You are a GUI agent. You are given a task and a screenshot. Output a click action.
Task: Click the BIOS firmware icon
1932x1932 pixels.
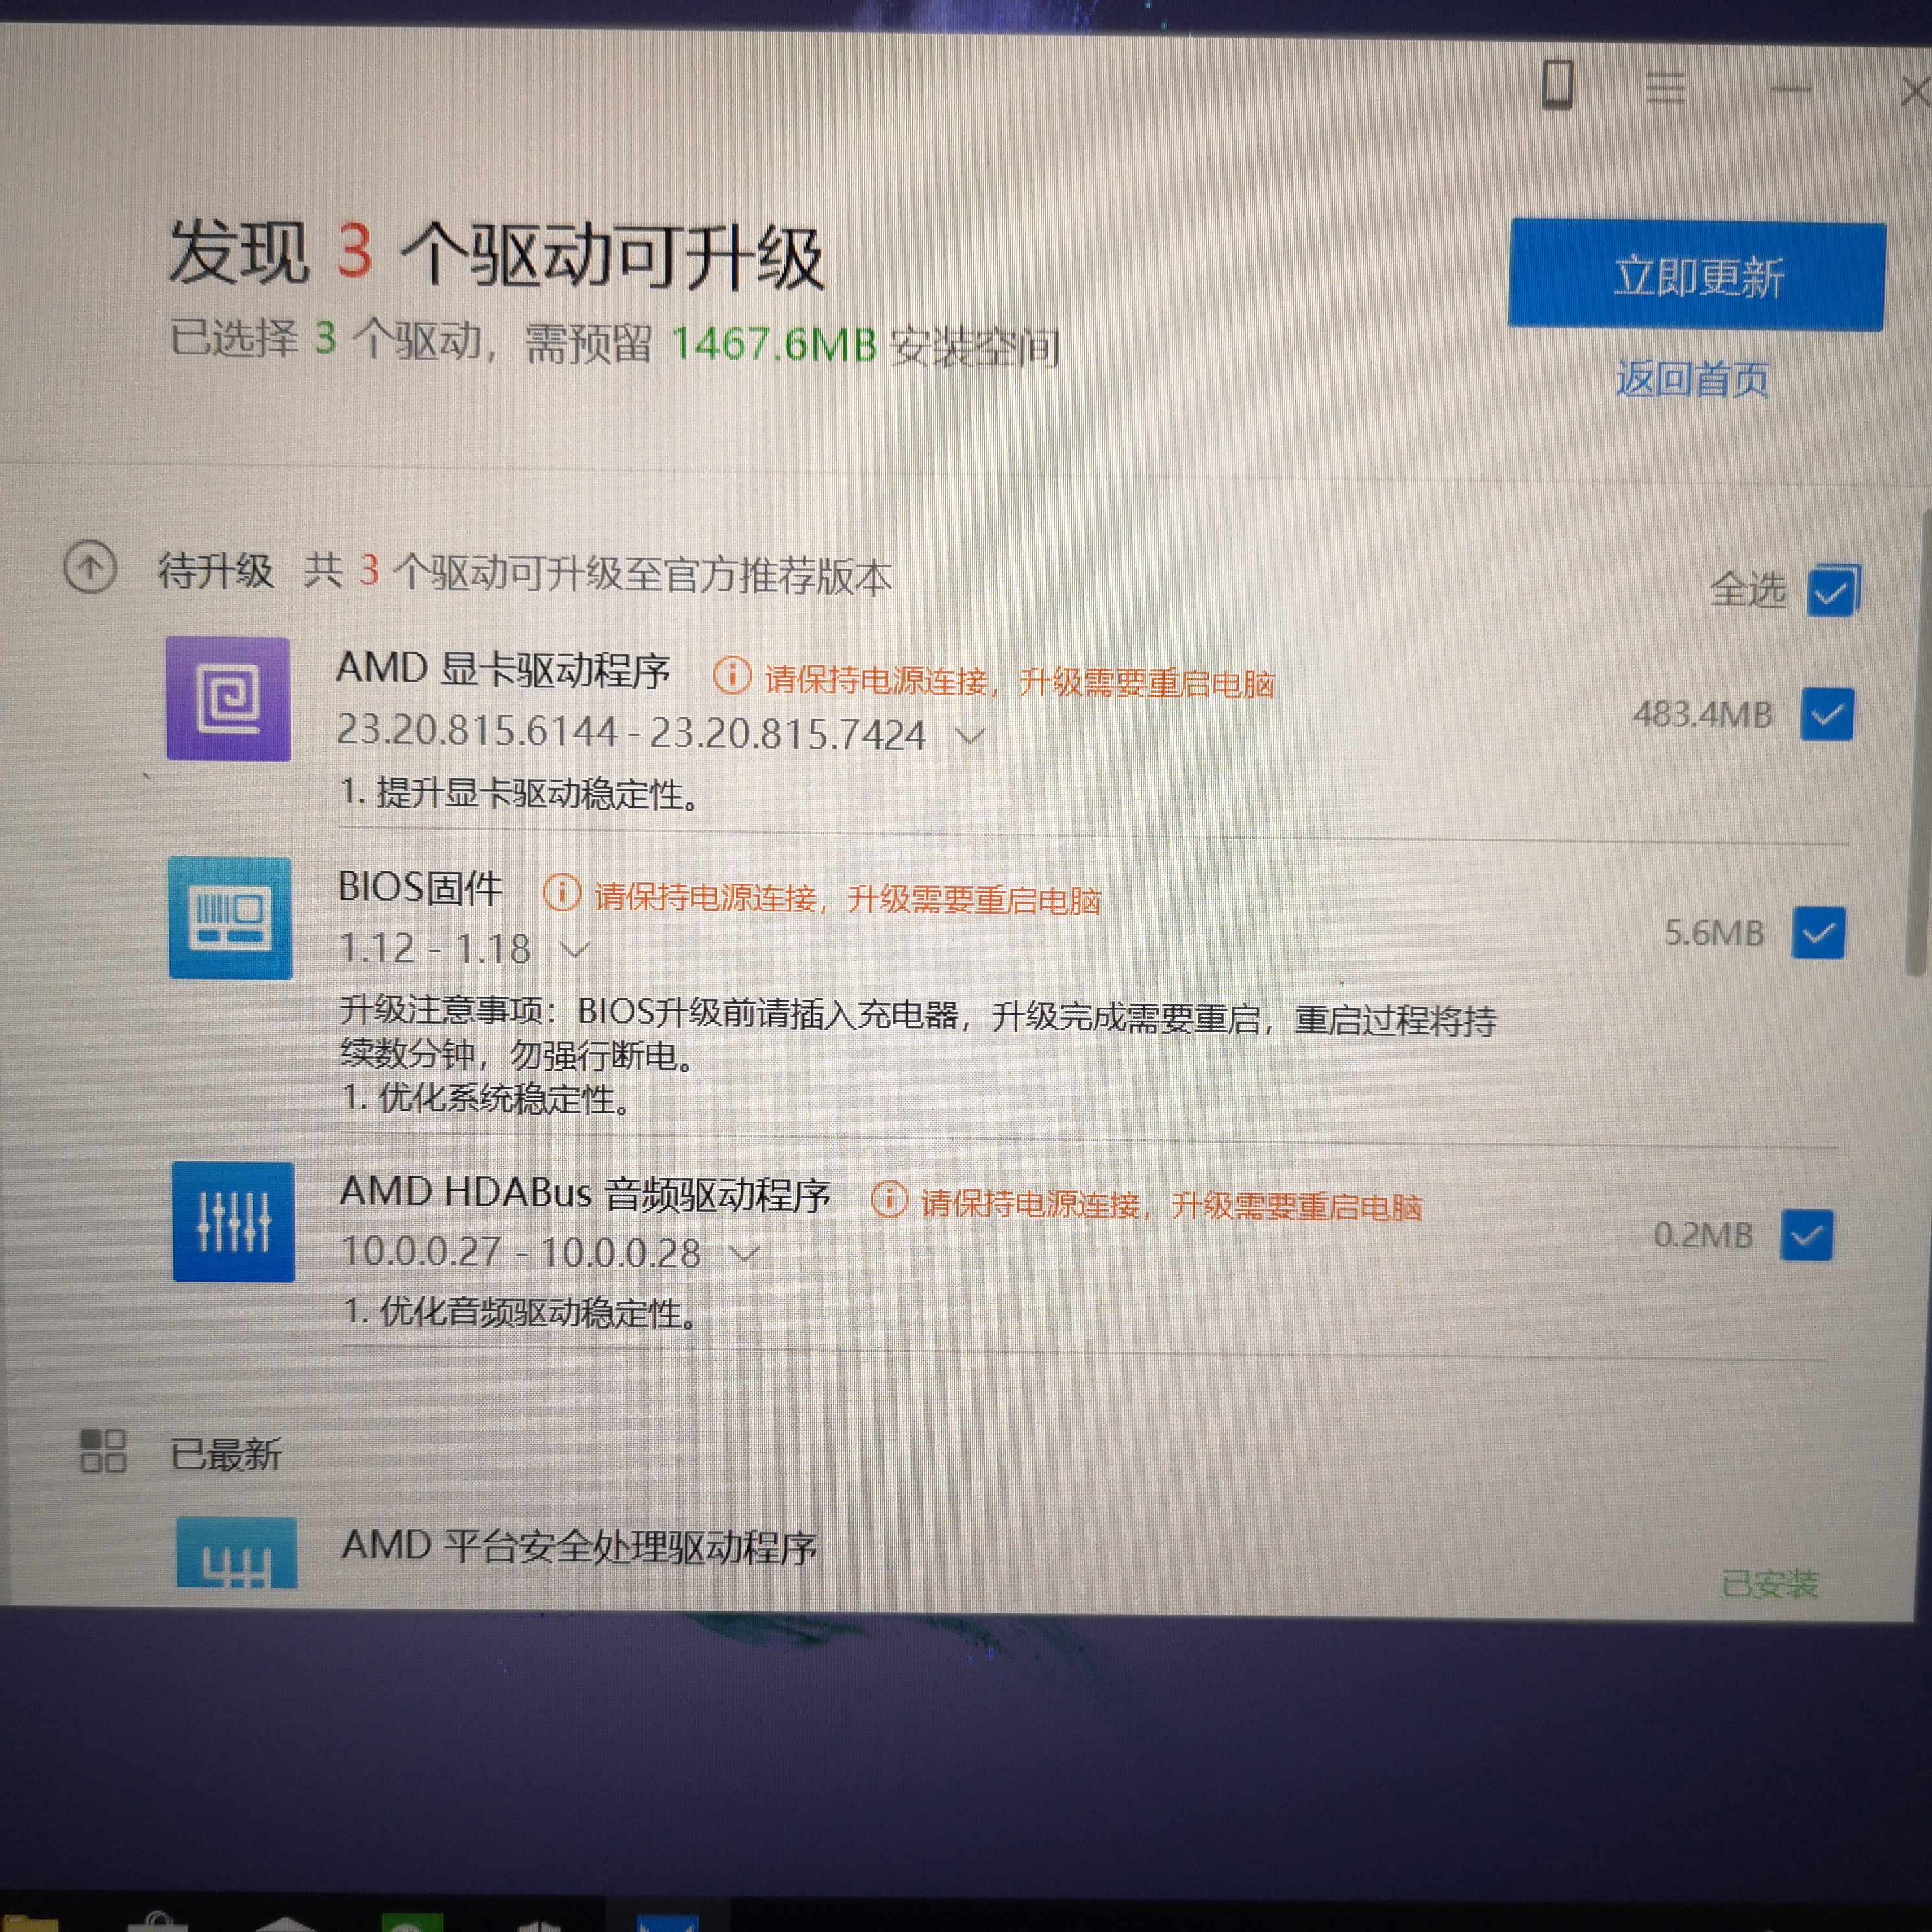click(230, 918)
